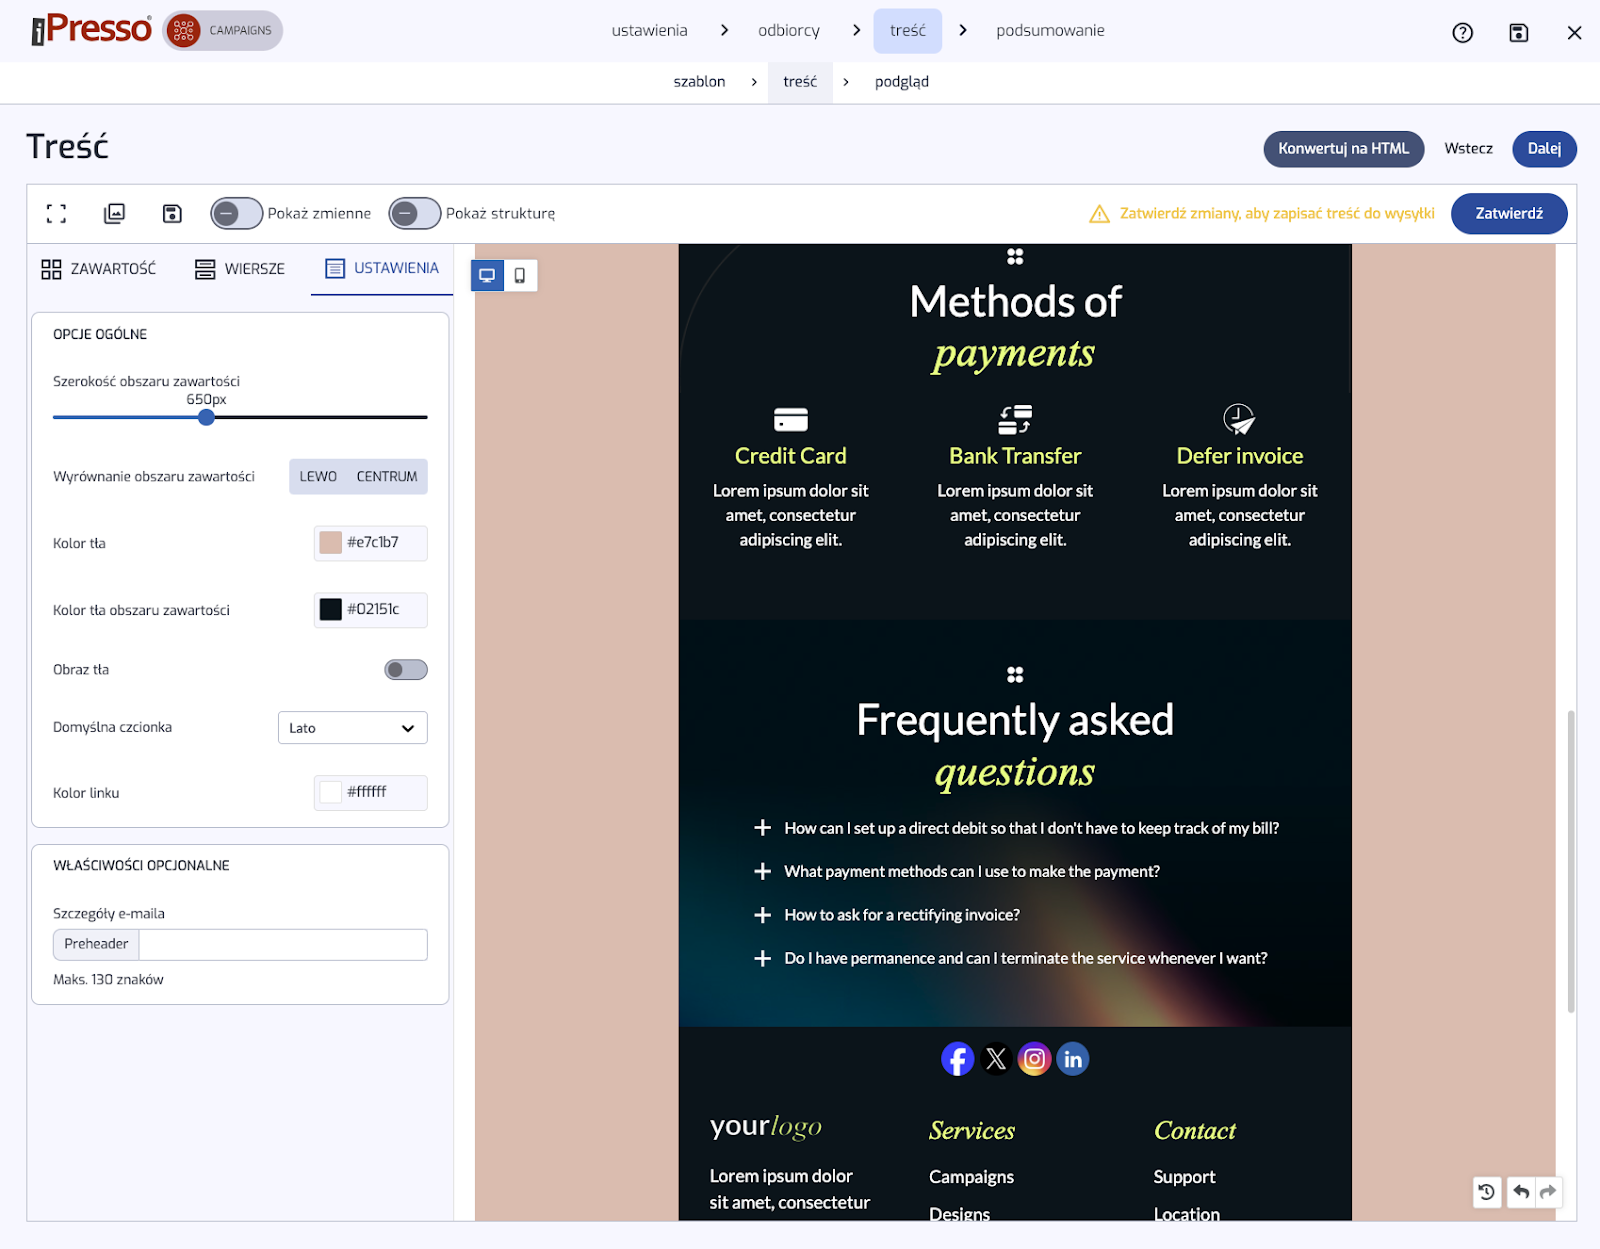Viewport: 1600px width, 1249px height.
Task: Open the Domyślna czcionka Lato dropdown
Action: [352, 728]
